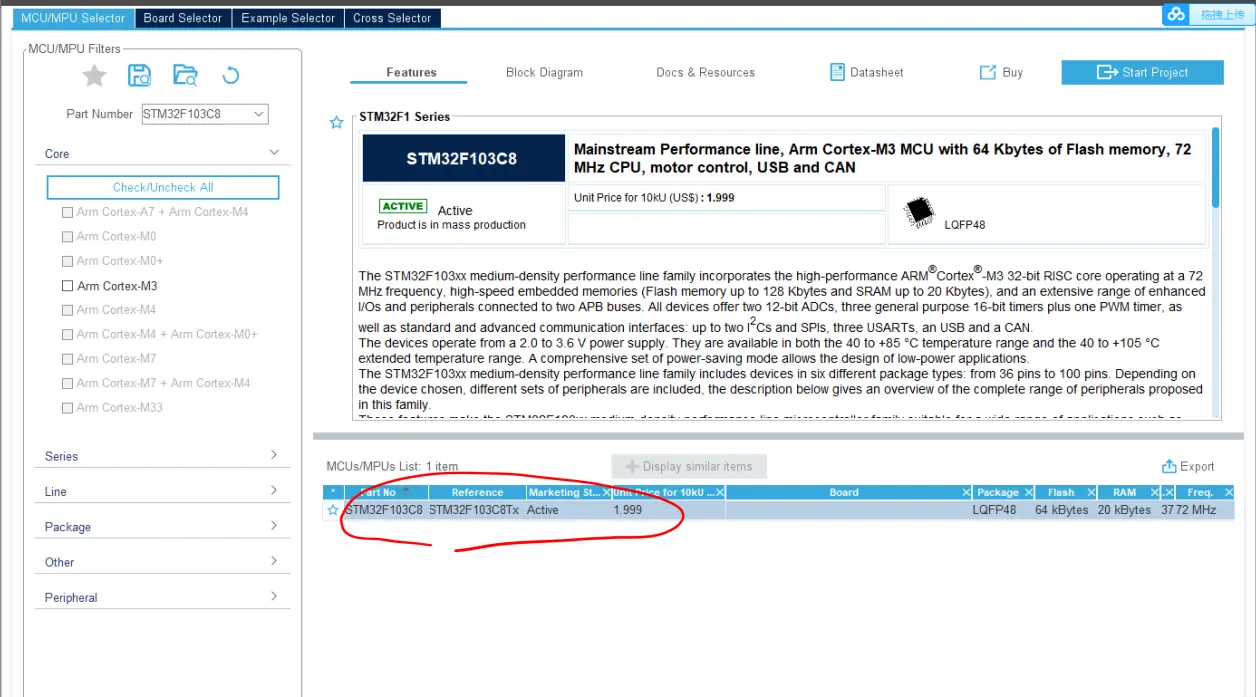
Task: Switch to Cross Selector tab
Action: click(x=393, y=18)
